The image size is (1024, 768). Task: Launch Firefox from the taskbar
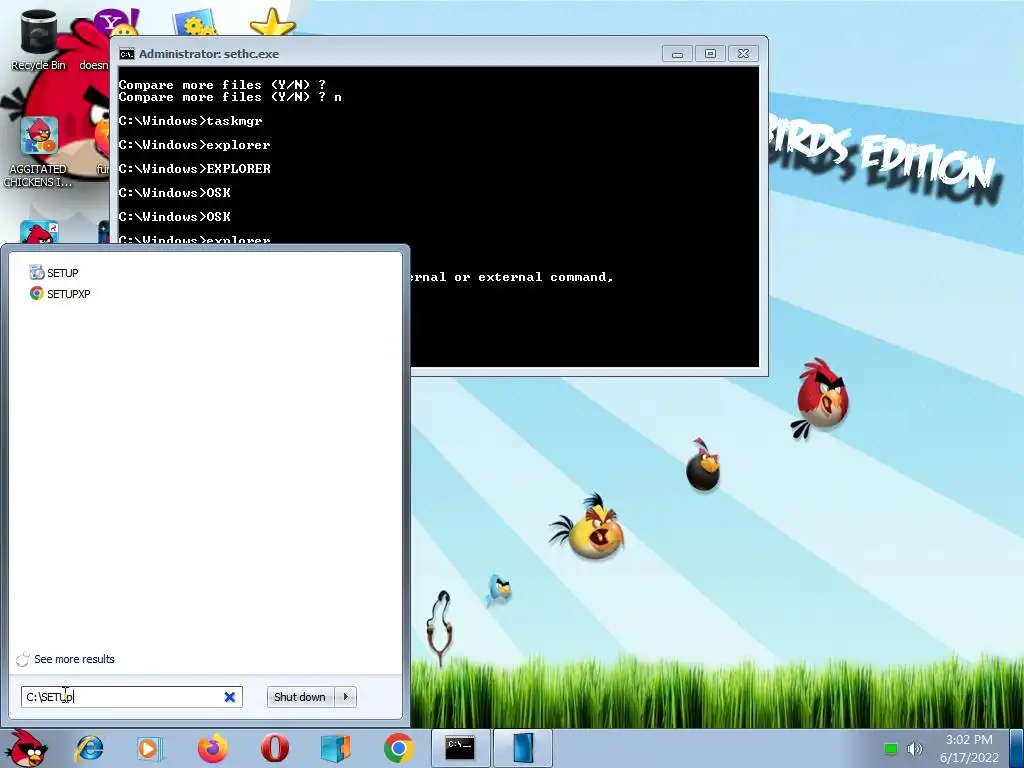point(212,748)
